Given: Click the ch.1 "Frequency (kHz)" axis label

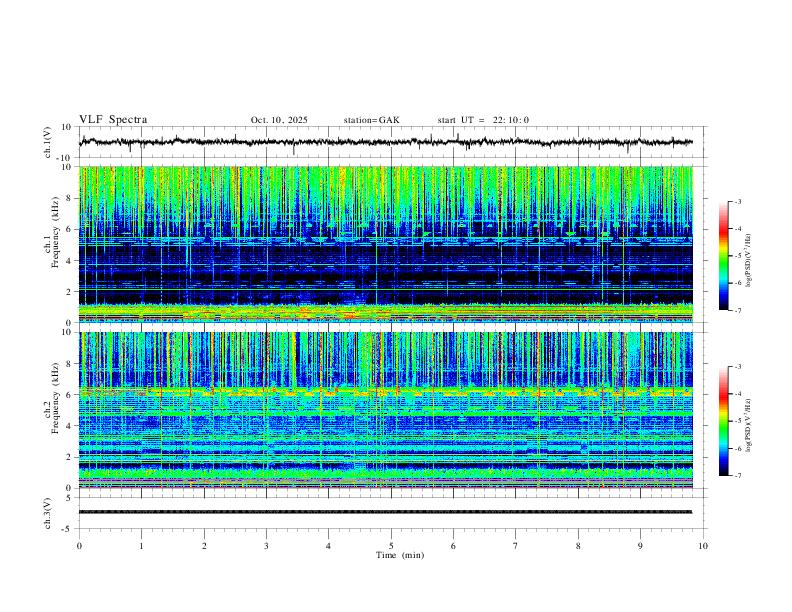Looking at the screenshot, I should pos(55,232).
